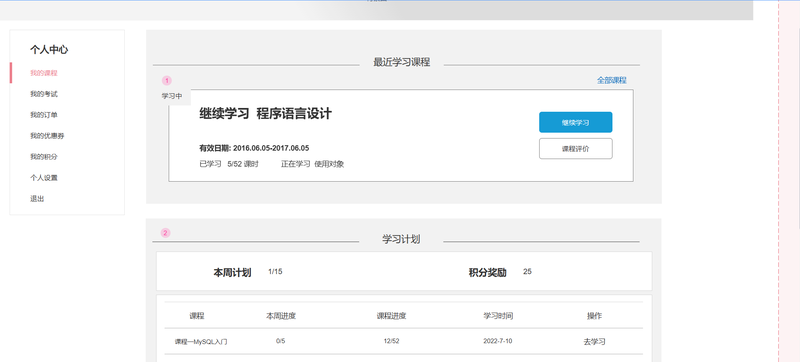Open the 全部课程 link
This screenshot has height=362, width=800.
point(612,80)
